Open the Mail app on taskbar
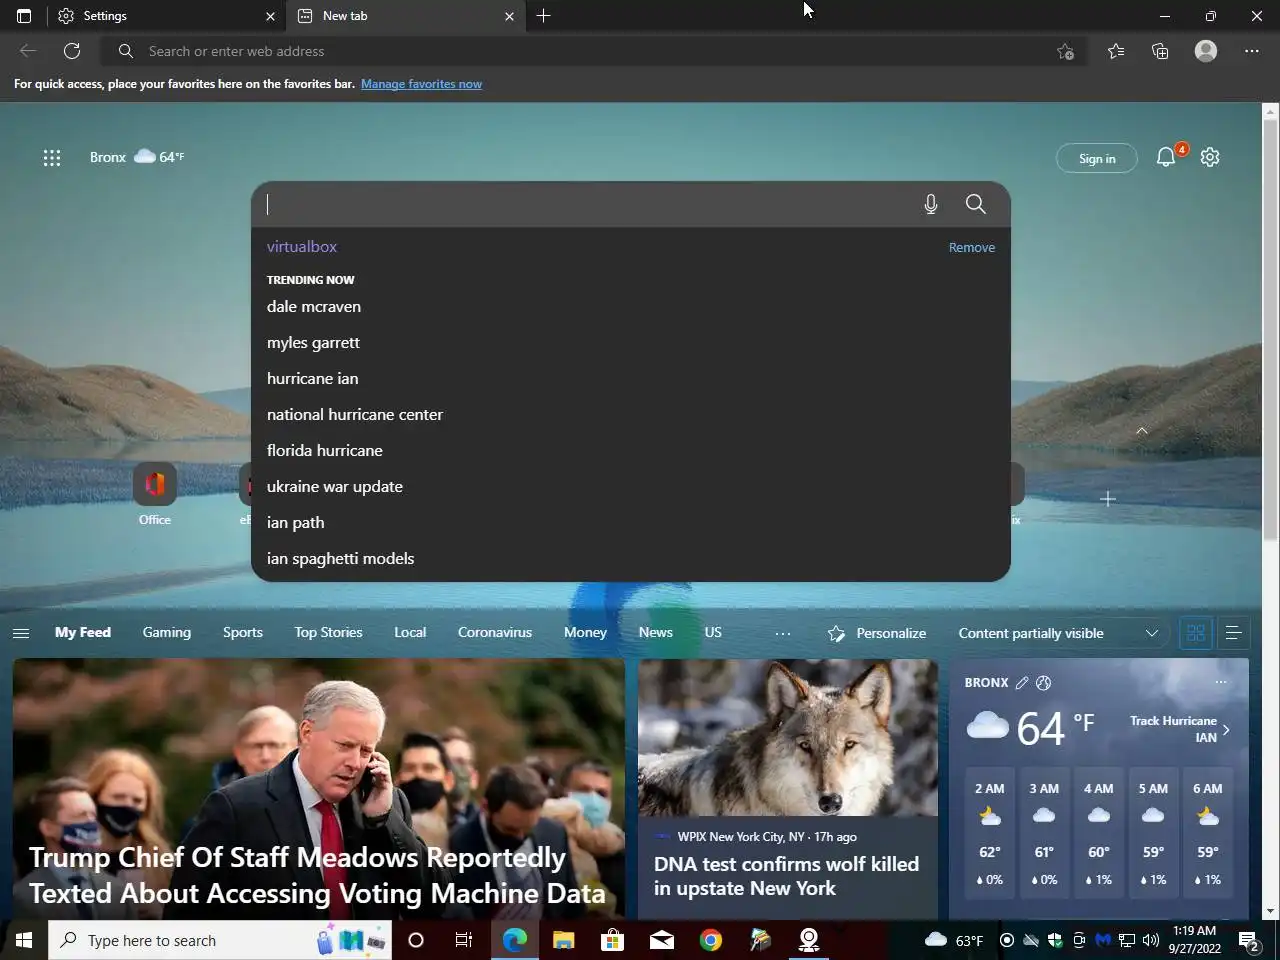This screenshot has width=1280, height=960. [x=662, y=940]
